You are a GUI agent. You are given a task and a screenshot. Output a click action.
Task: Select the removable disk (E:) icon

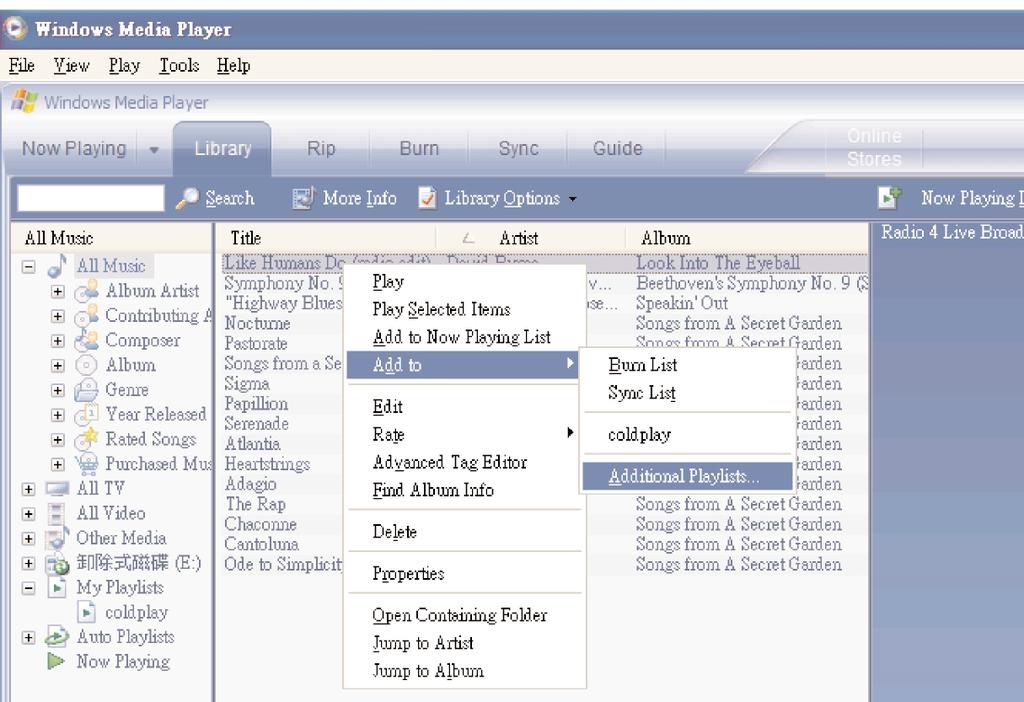(57, 564)
